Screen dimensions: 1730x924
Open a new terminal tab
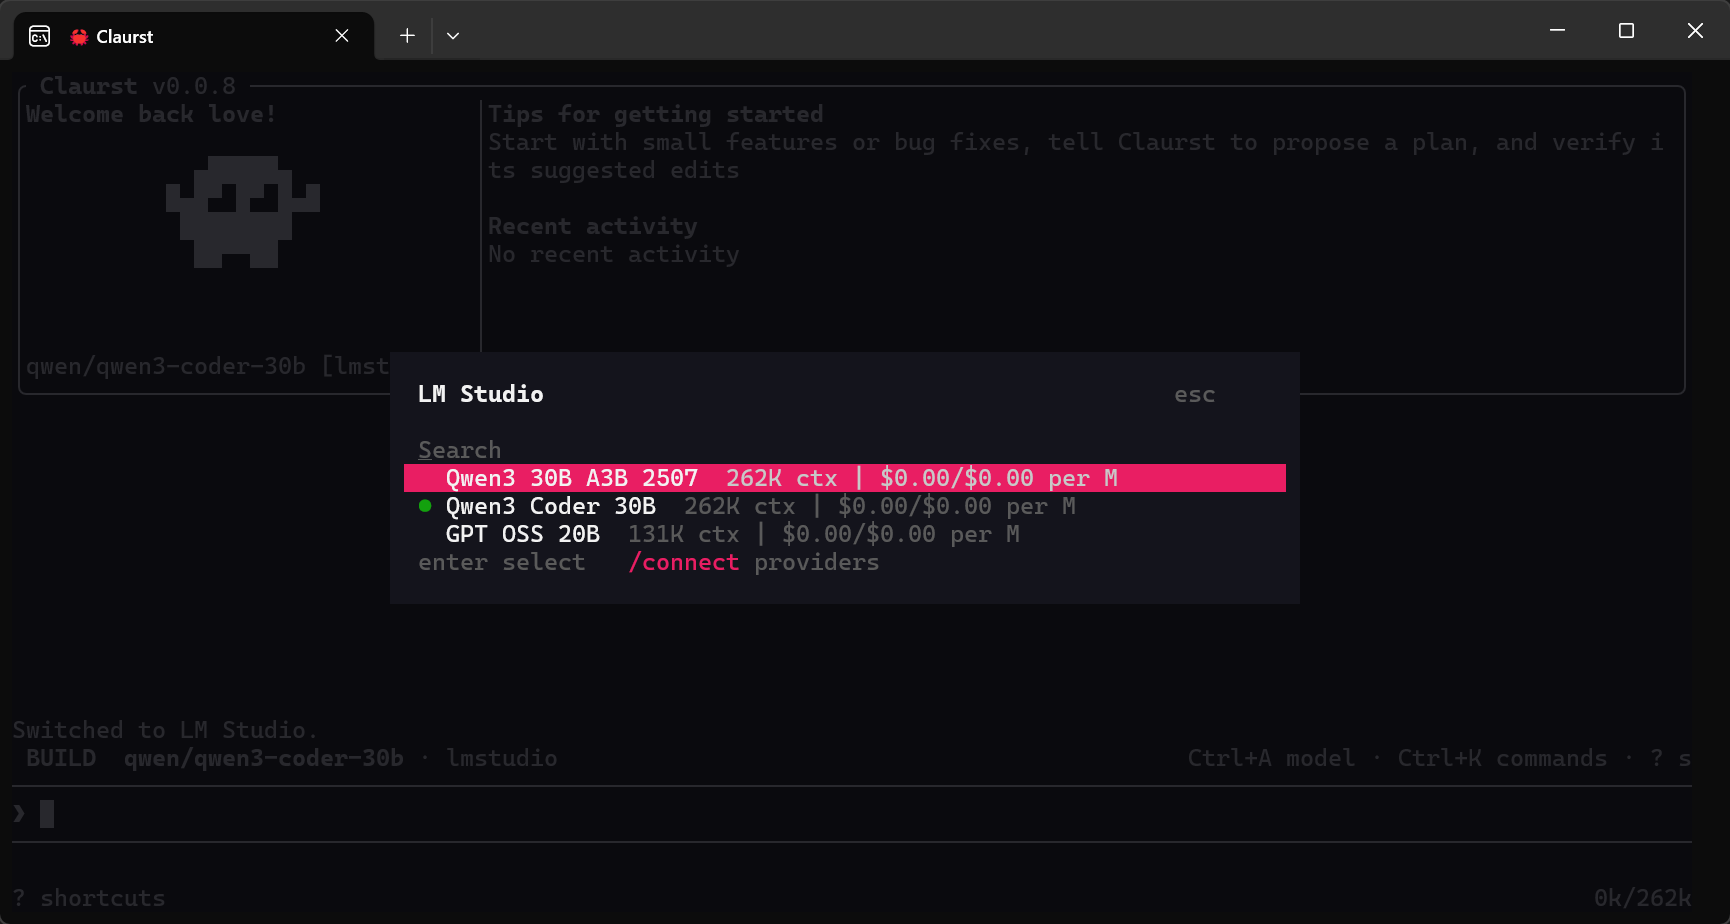[x=407, y=36]
